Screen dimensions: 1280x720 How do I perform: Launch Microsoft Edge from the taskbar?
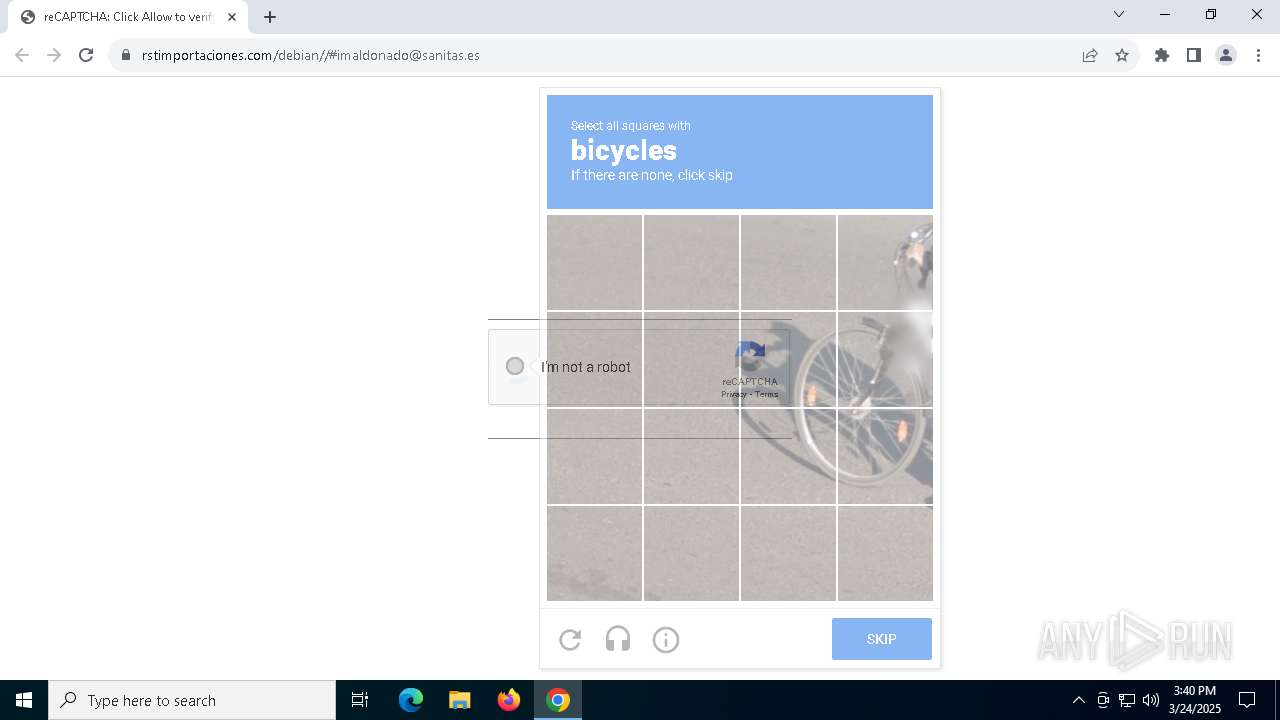click(411, 700)
